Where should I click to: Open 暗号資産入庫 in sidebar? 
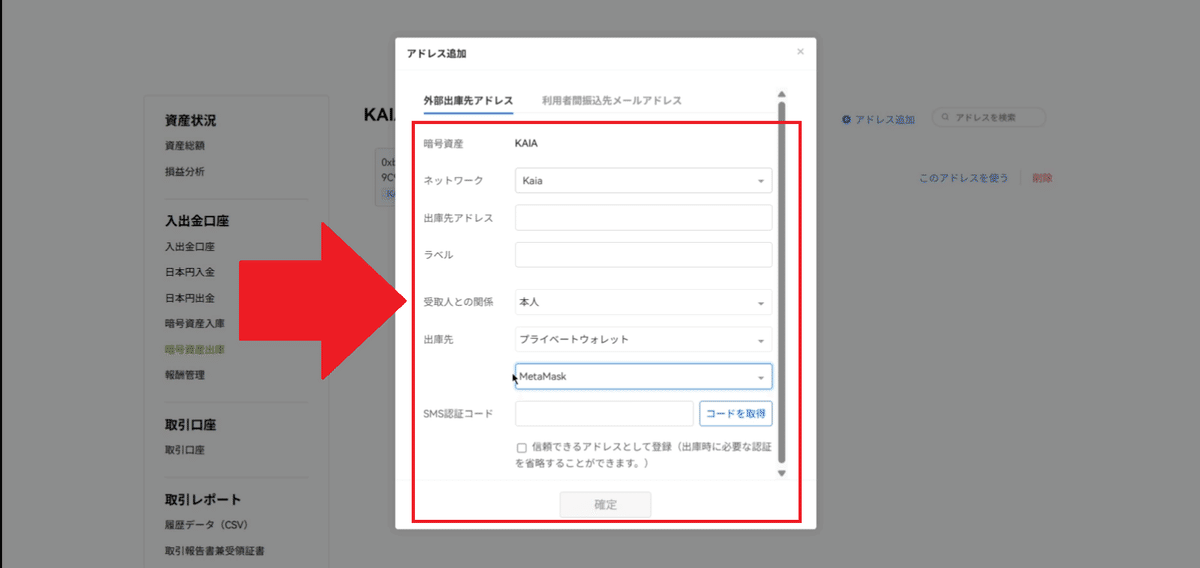pyautogui.click(x=195, y=324)
